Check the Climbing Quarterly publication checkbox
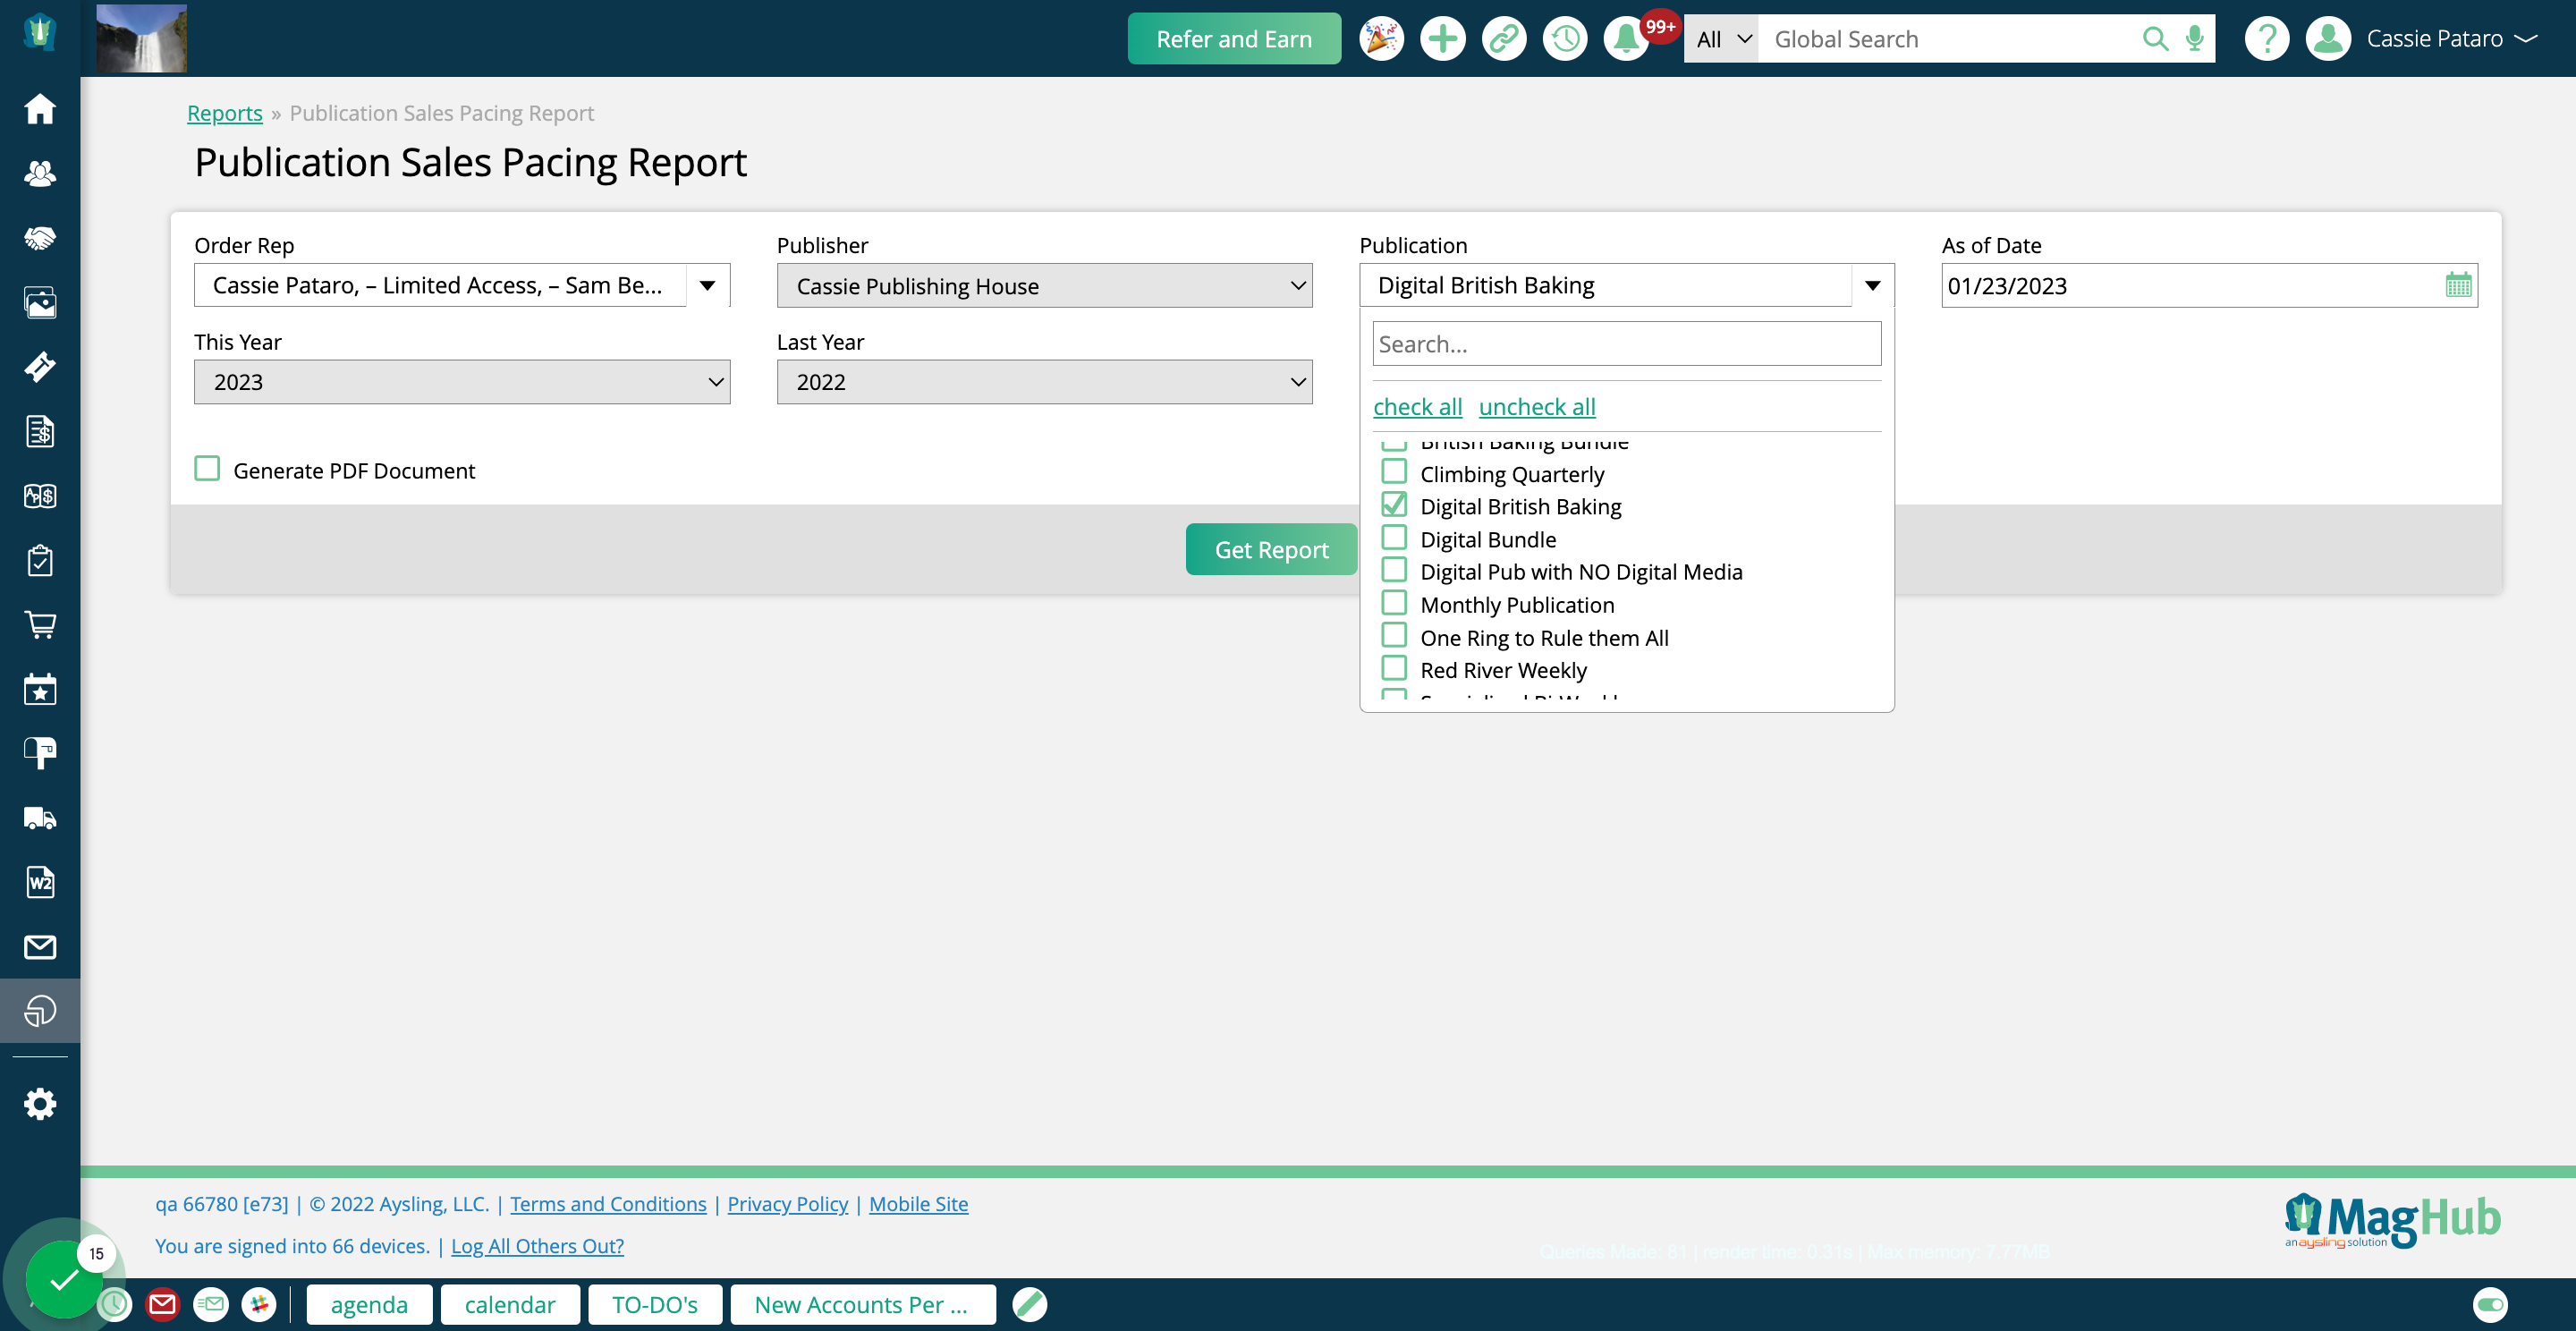Image resolution: width=2576 pixels, height=1331 pixels. 1394,472
